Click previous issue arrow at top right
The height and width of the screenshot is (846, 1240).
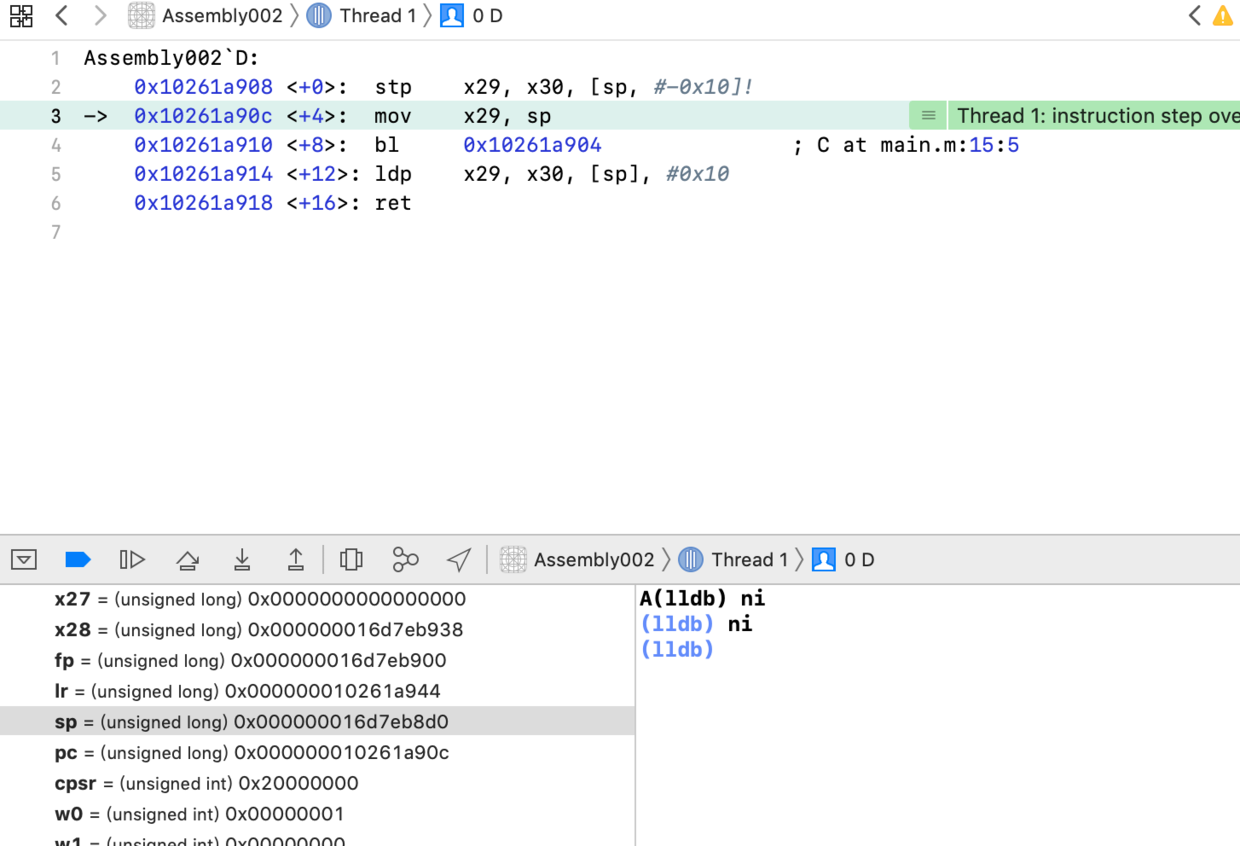(x=1194, y=16)
